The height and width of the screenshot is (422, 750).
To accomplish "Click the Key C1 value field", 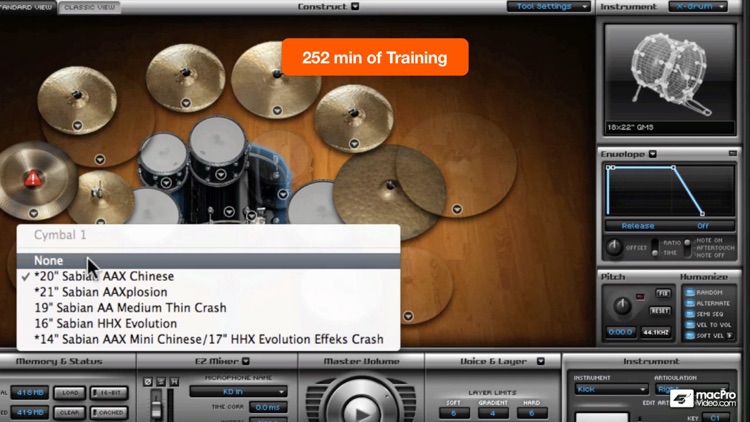I will [x=716, y=418].
